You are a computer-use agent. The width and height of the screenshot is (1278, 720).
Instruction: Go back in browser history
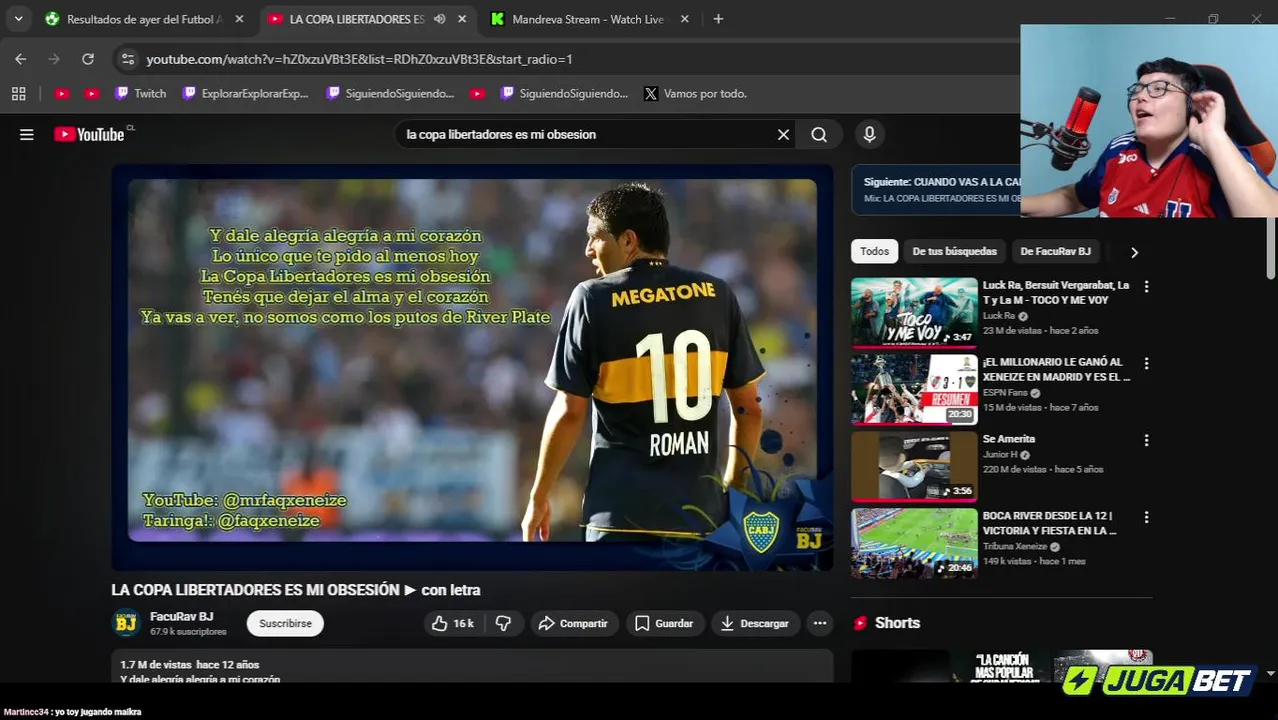[21, 59]
